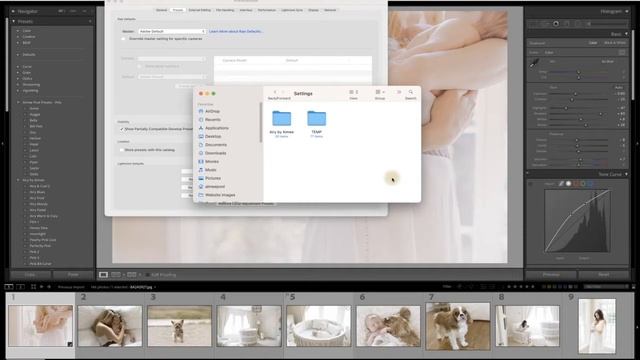Select the Color treatment option
Image resolution: width=640 pixels, height=360 pixels.
[x=593, y=43]
